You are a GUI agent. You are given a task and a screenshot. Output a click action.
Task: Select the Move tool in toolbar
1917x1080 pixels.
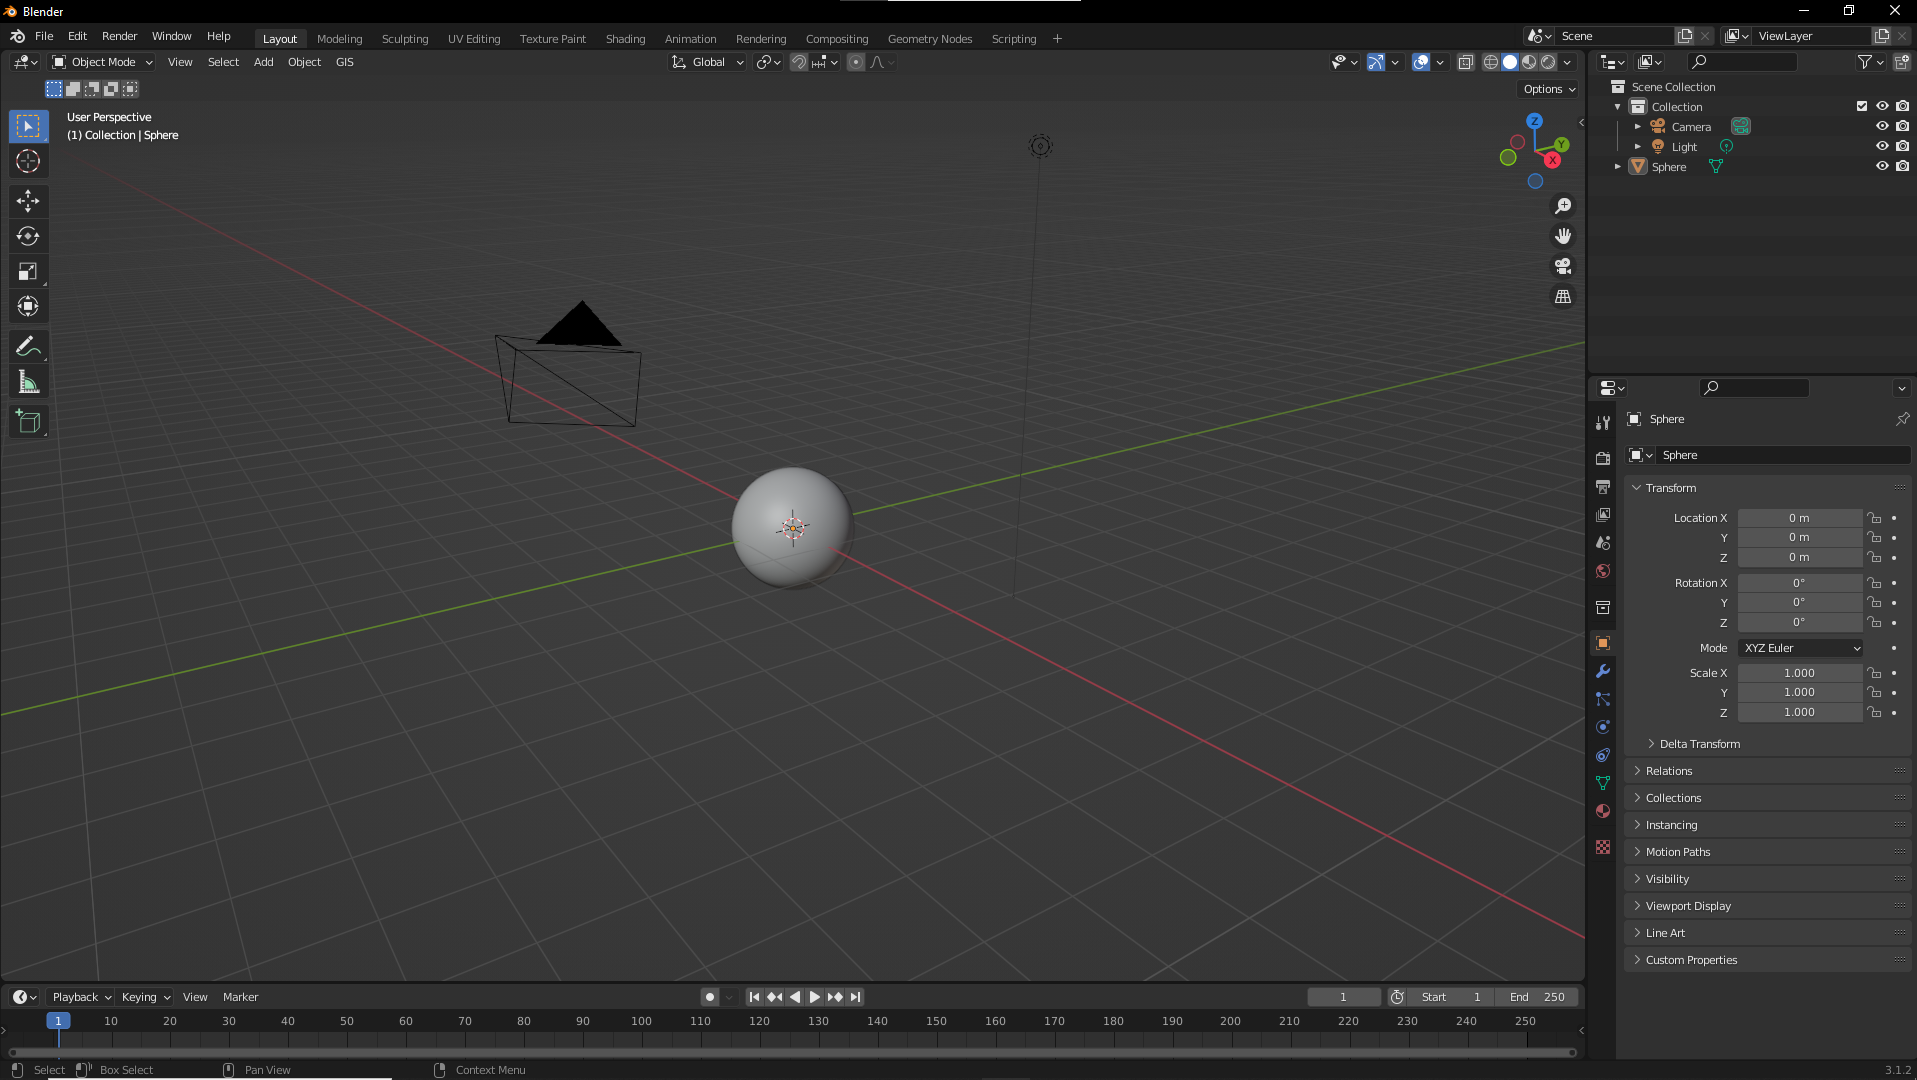click(x=28, y=201)
